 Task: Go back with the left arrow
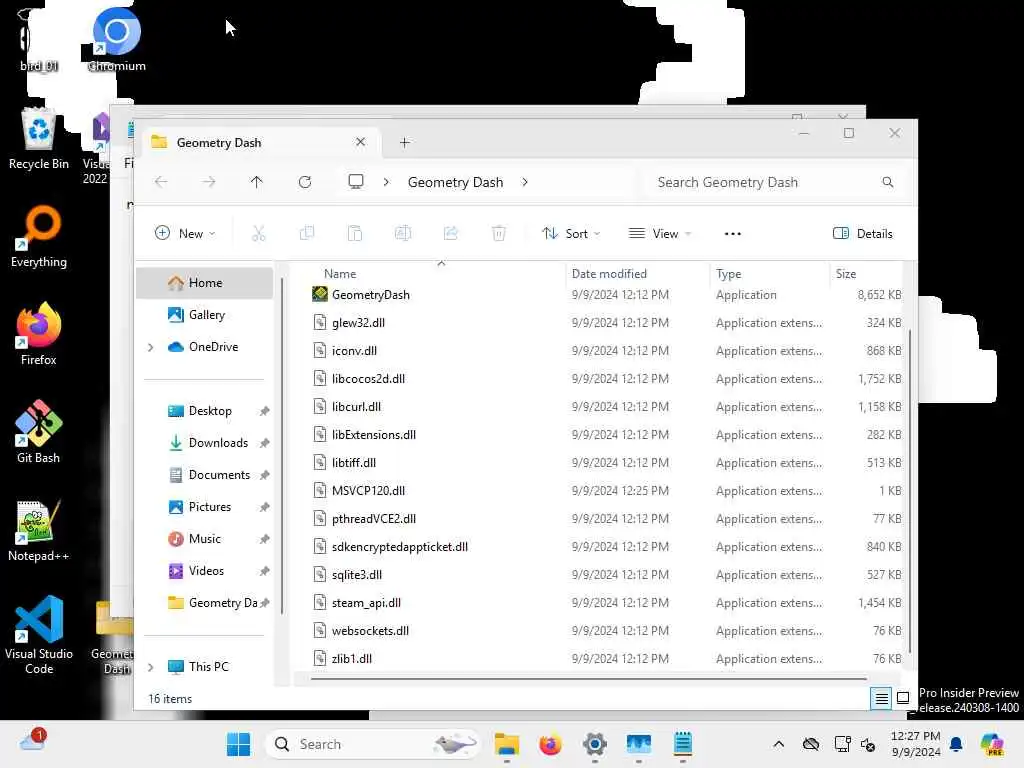[x=161, y=182]
